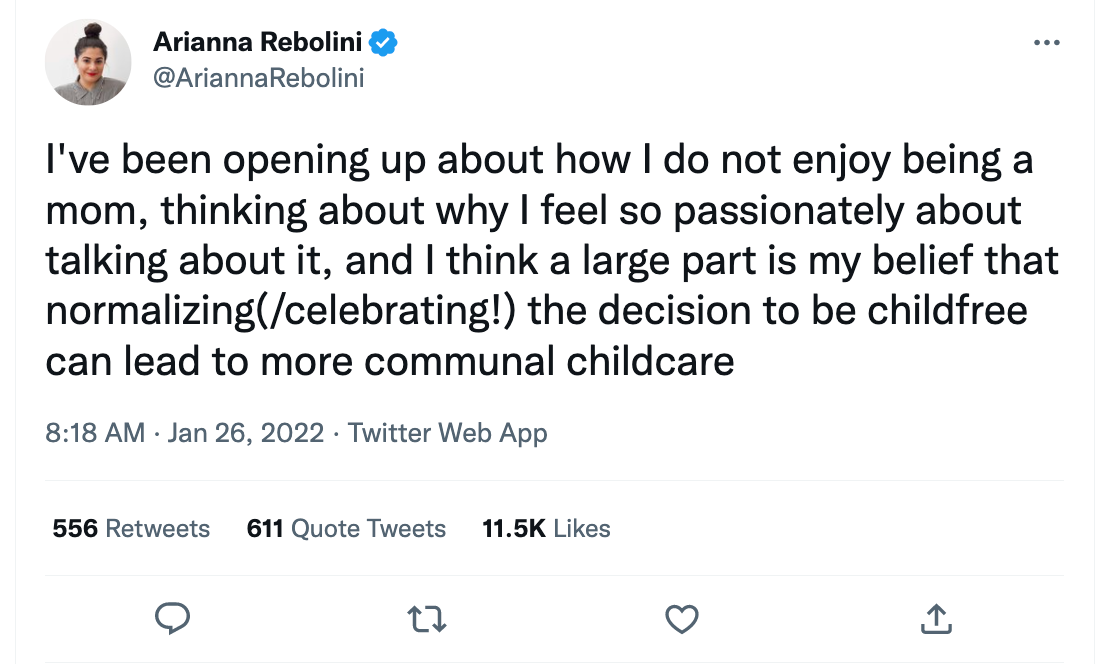View the list of Retweets
This screenshot has width=1116, height=664.
coord(157,528)
